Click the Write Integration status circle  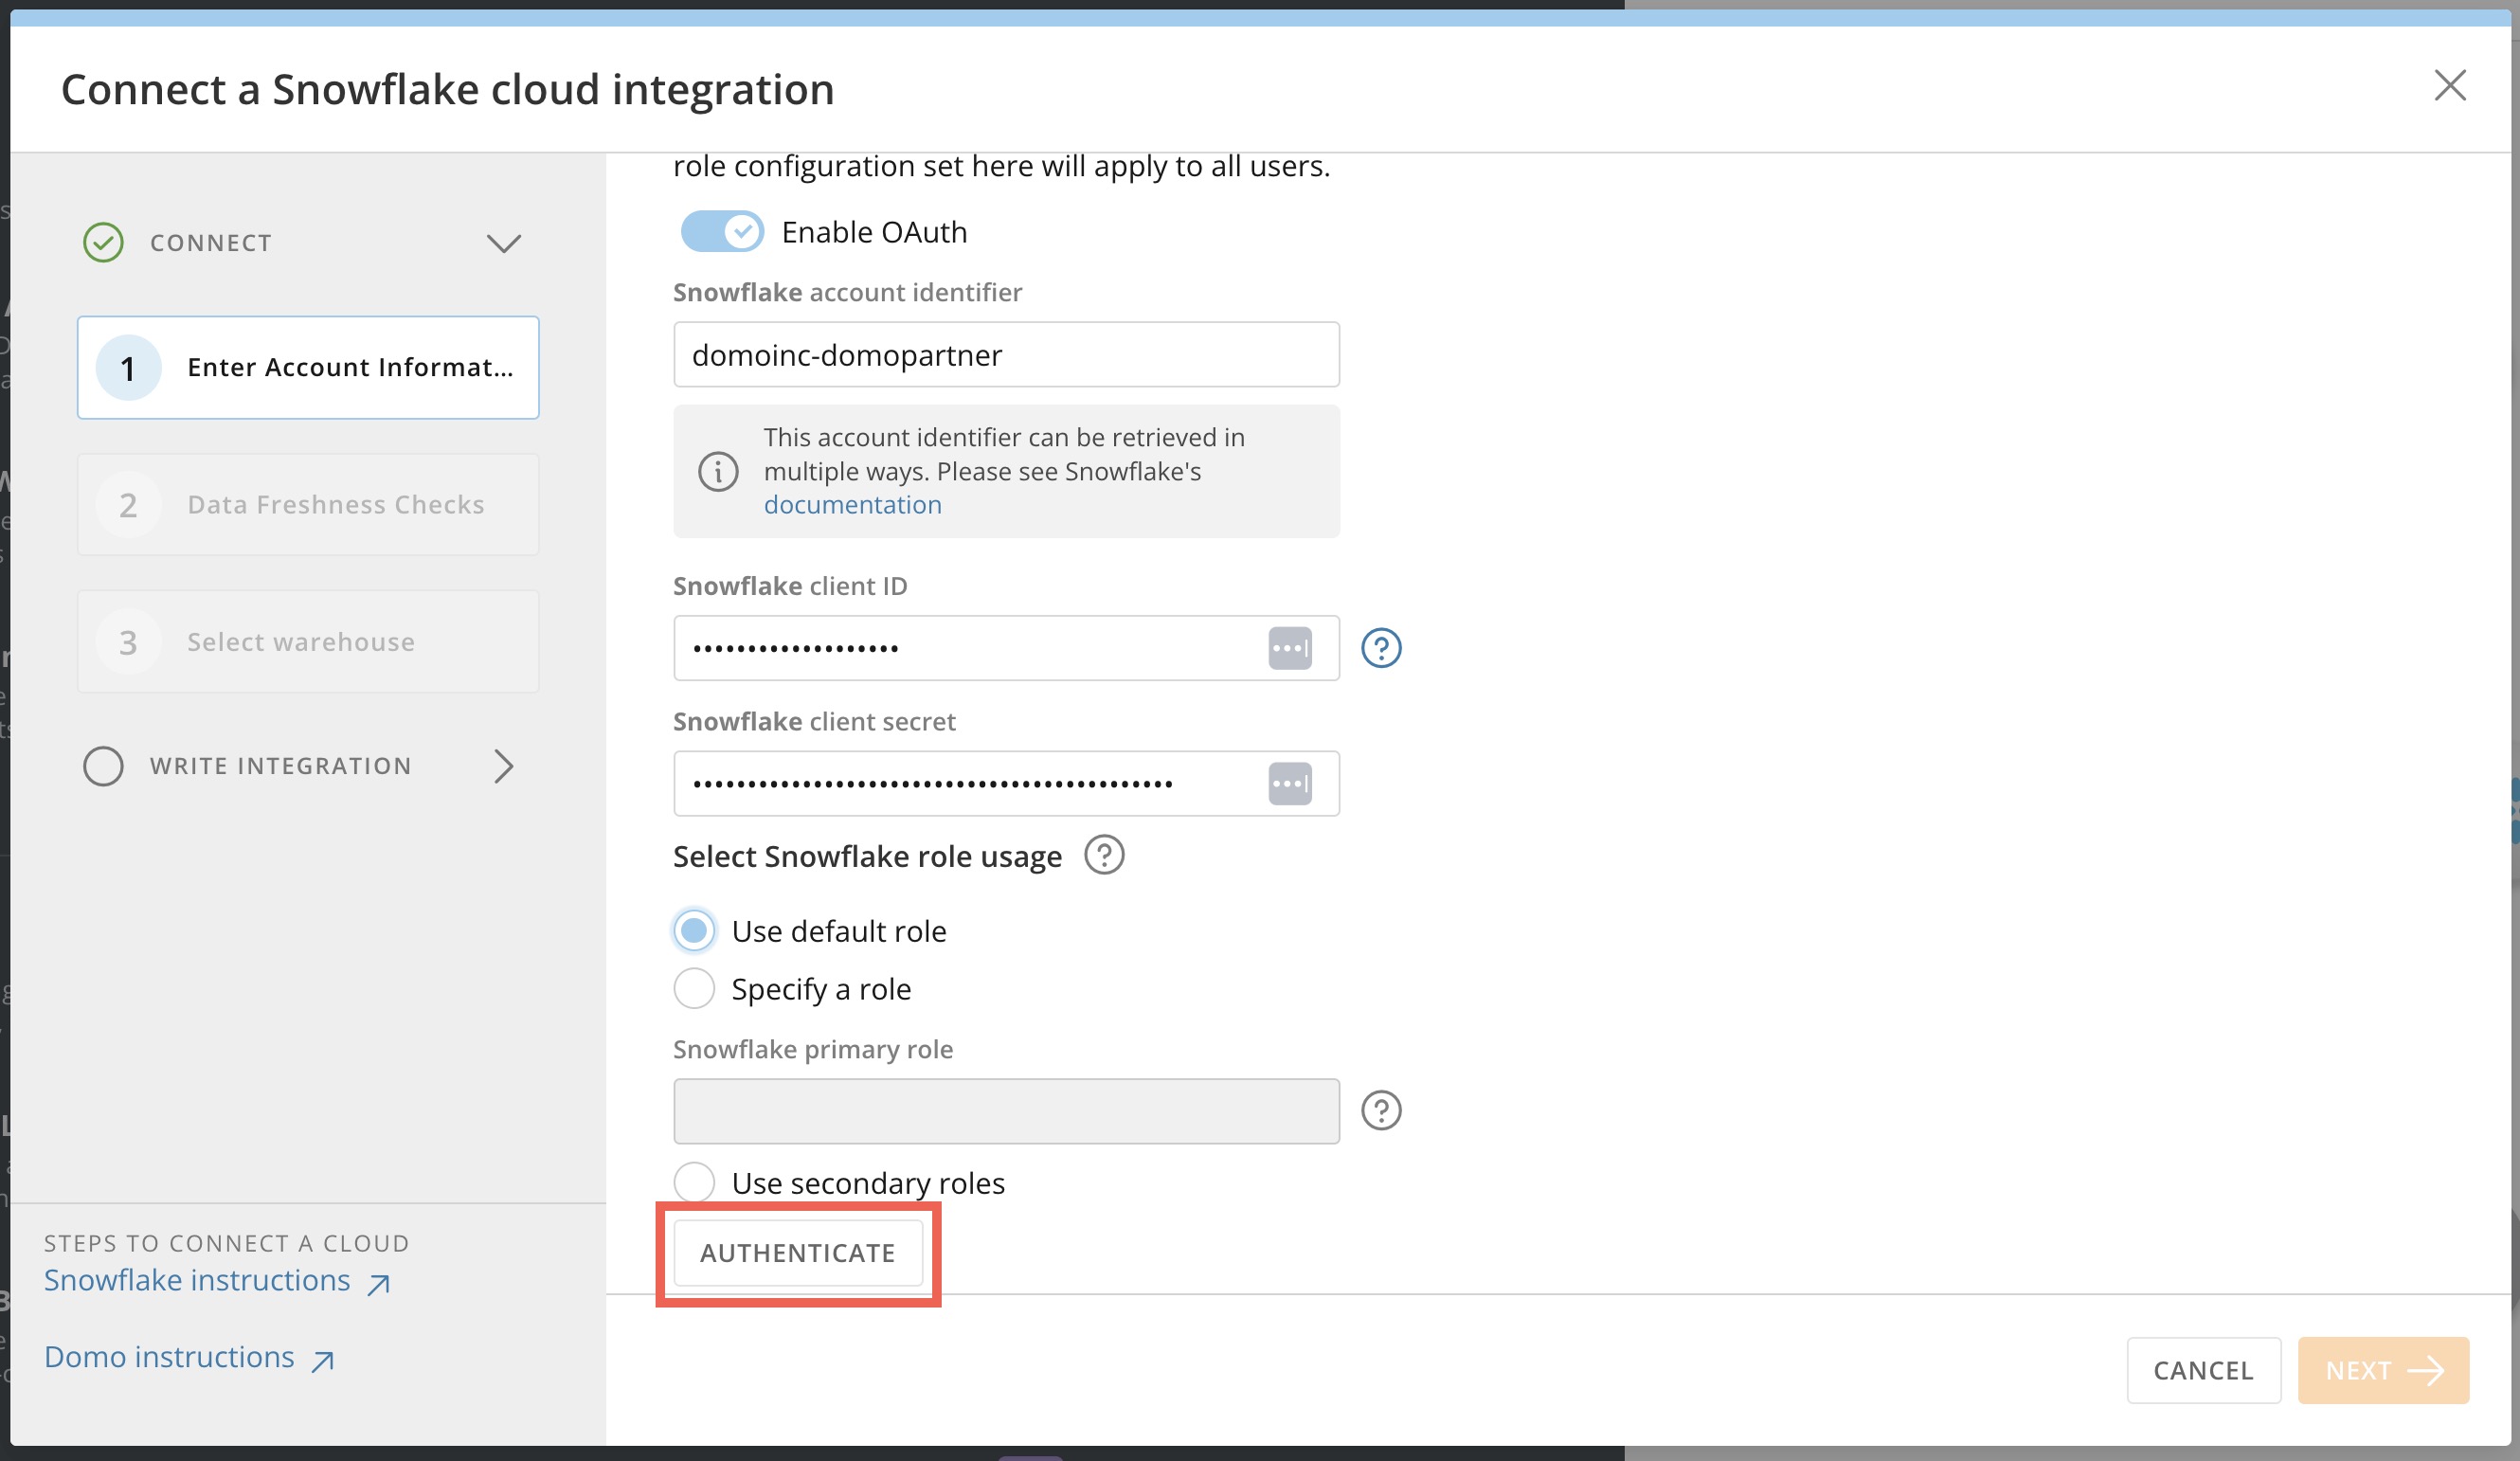pyautogui.click(x=103, y=767)
